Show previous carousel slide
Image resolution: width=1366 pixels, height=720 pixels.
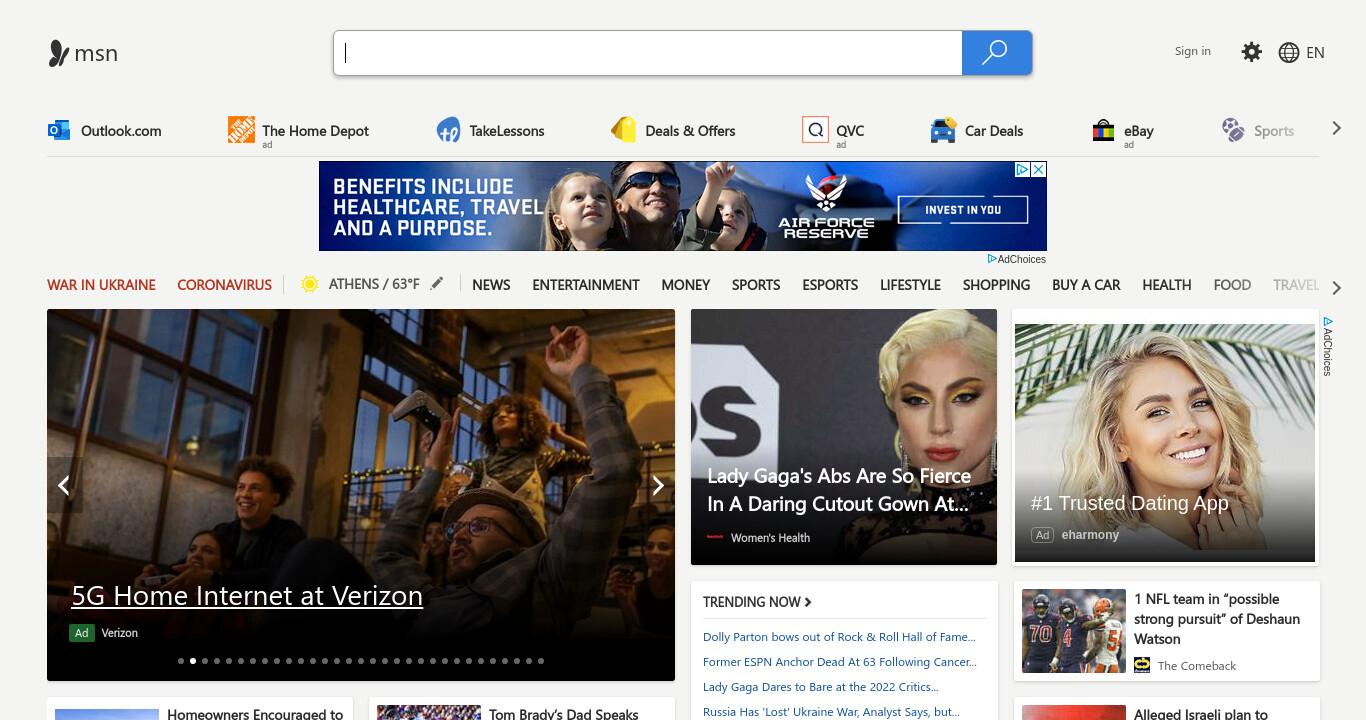[64, 486]
